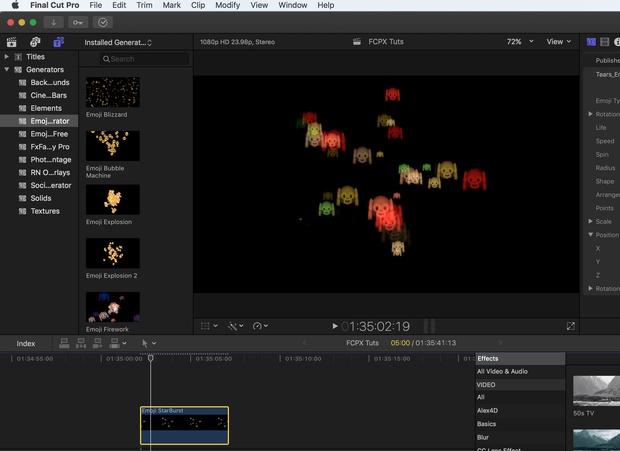Select the Emoji Explosion 2 thumbnail

[x=113, y=253]
